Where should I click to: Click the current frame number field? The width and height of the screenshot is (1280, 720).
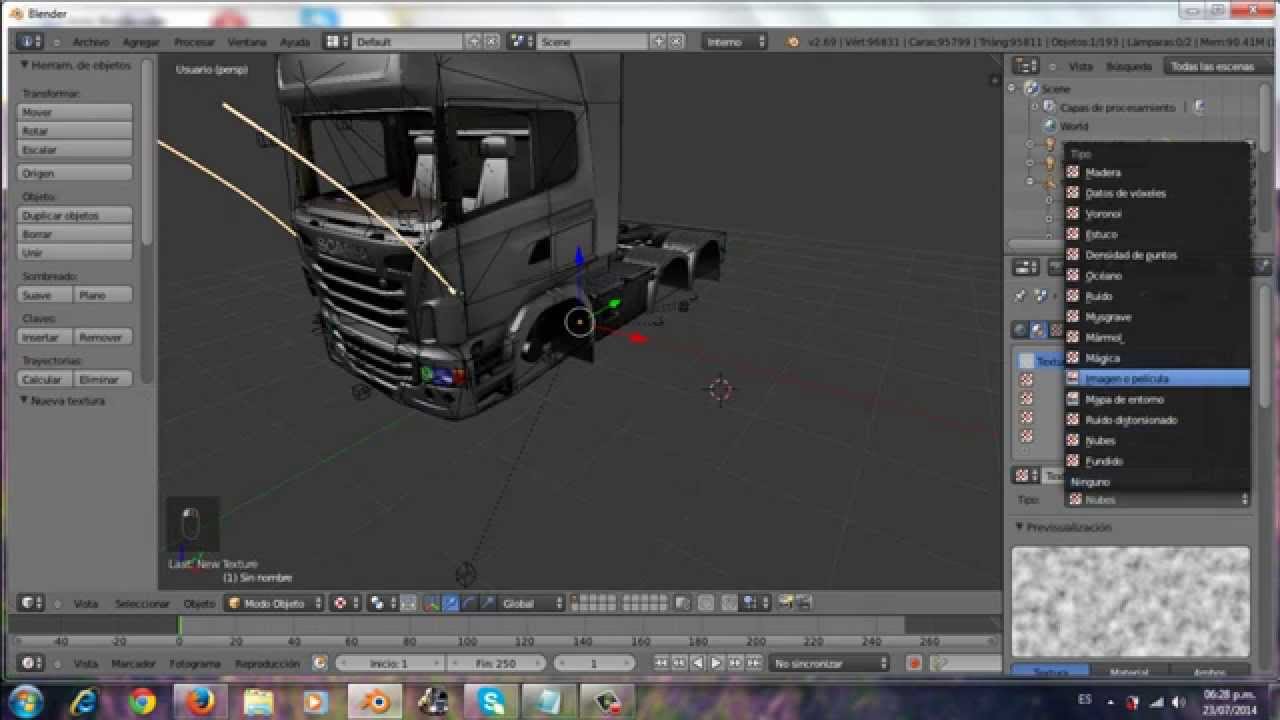point(594,663)
